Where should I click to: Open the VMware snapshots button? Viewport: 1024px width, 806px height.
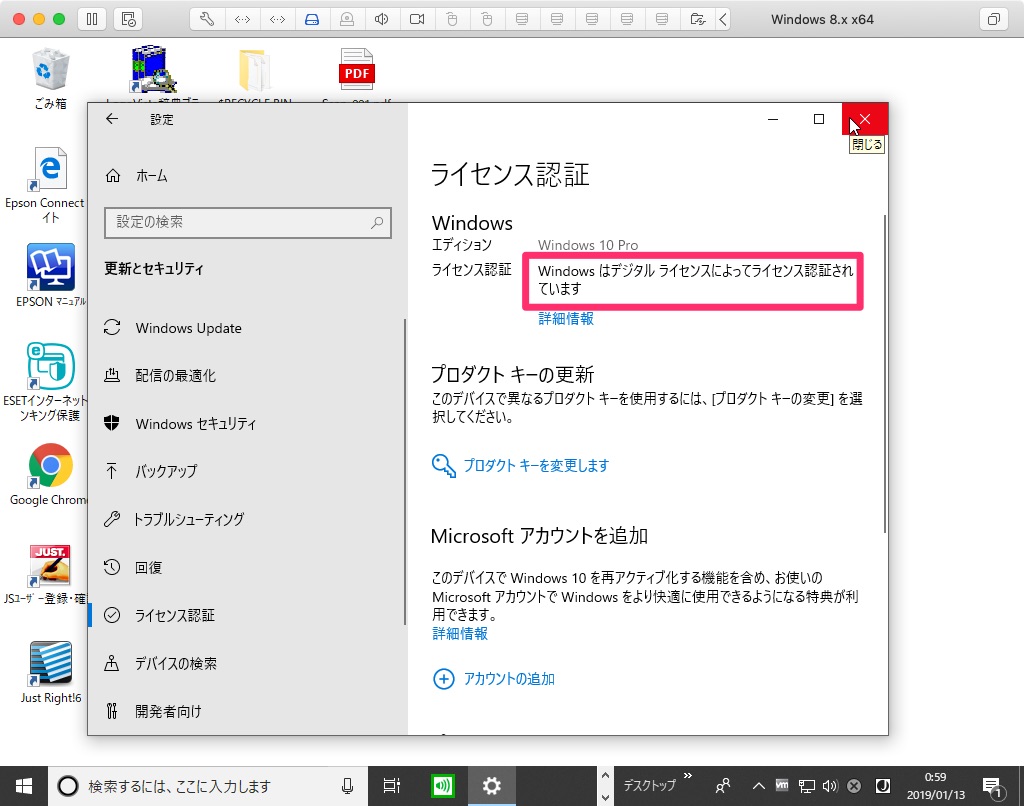(x=129, y=19)
